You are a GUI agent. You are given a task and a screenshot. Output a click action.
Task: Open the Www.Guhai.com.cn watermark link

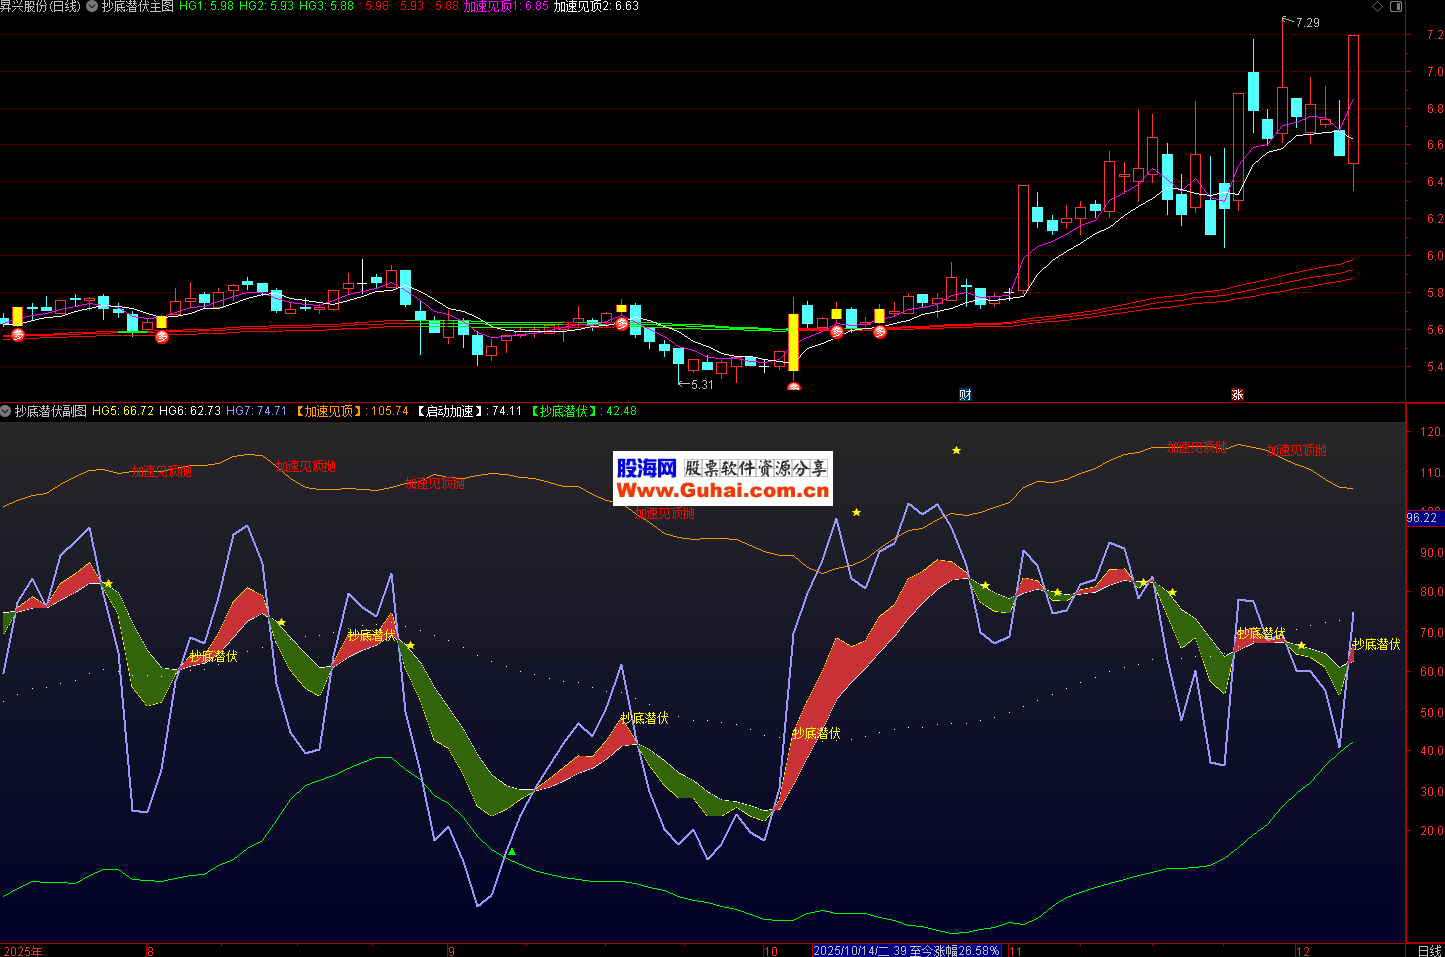click(x=722, y=491)
